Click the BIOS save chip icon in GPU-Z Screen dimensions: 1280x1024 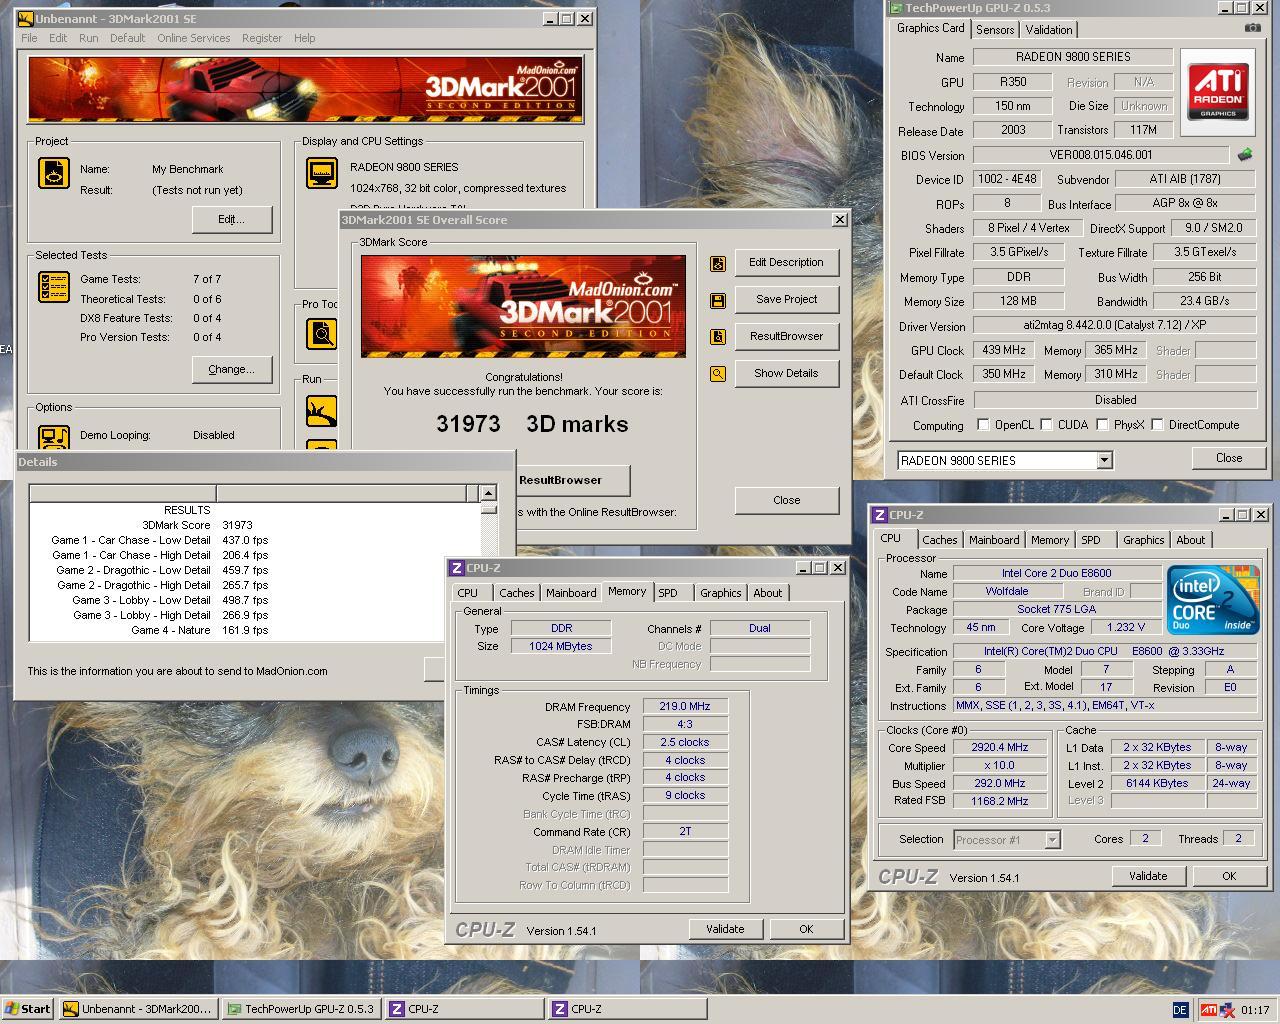point(1245,155)
